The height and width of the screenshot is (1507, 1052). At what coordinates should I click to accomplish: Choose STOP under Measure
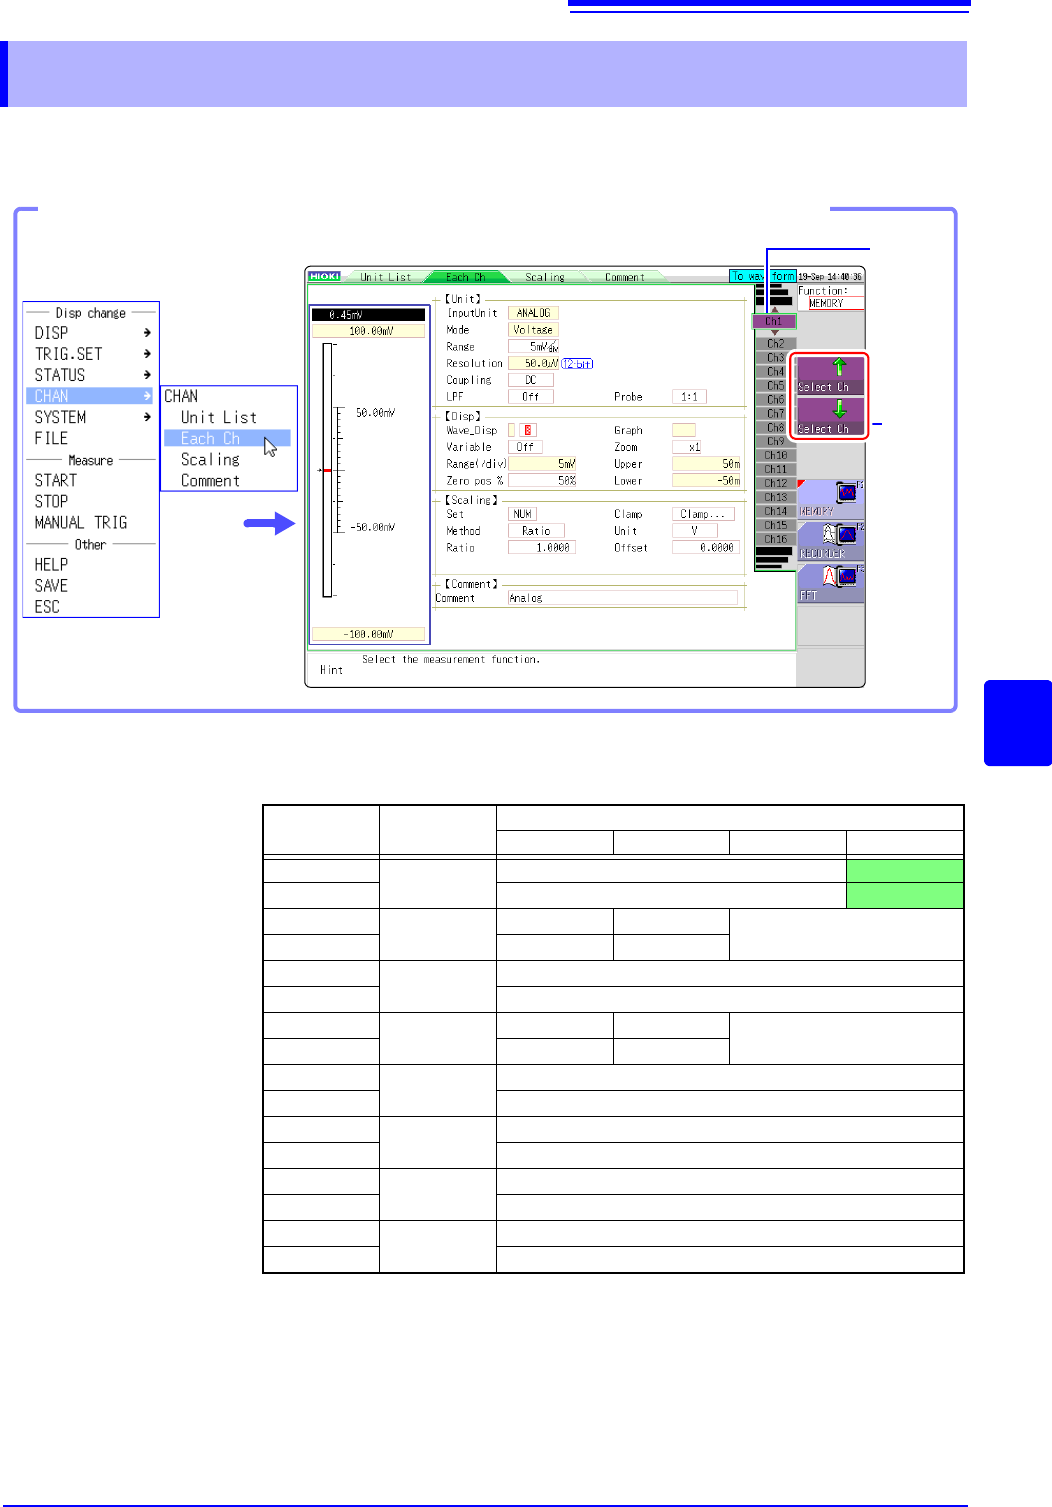[51, 501]
